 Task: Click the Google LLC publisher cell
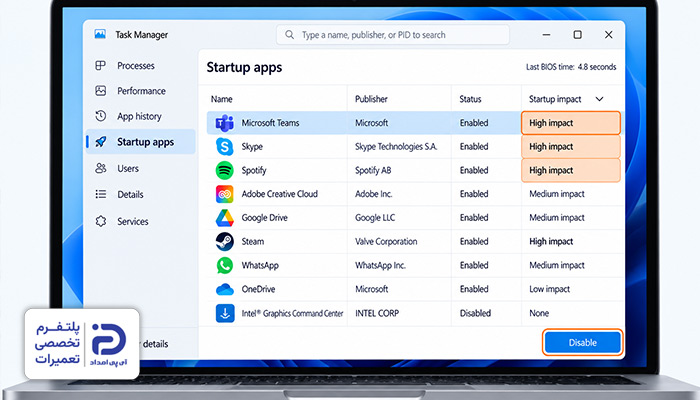pyautogui.click(x=375, y=217)
